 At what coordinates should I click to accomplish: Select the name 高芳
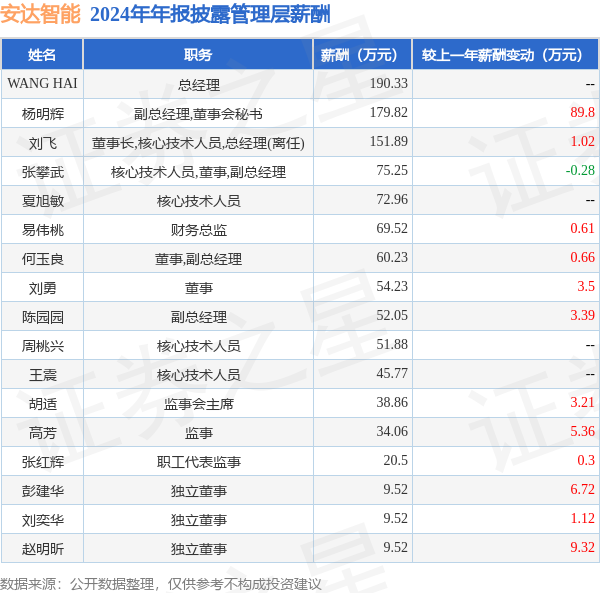[42, 433]
